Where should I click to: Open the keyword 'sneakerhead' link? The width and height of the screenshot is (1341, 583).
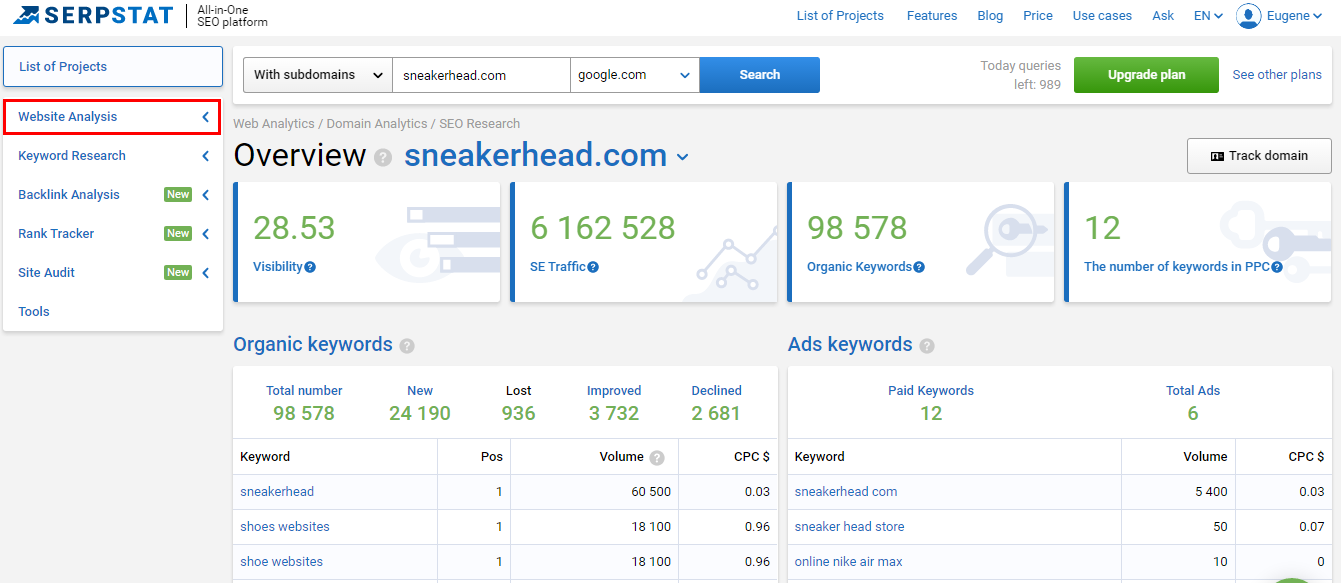[x=277, y=492]
